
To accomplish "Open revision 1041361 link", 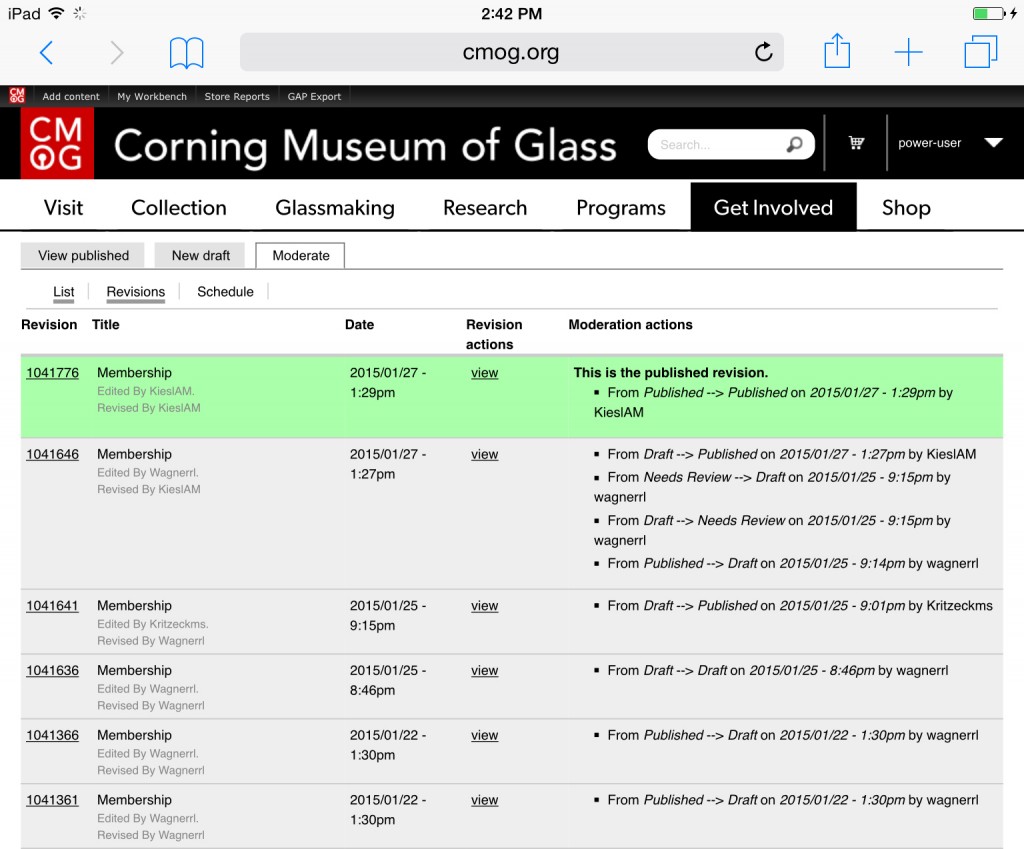I will point(52,800).
